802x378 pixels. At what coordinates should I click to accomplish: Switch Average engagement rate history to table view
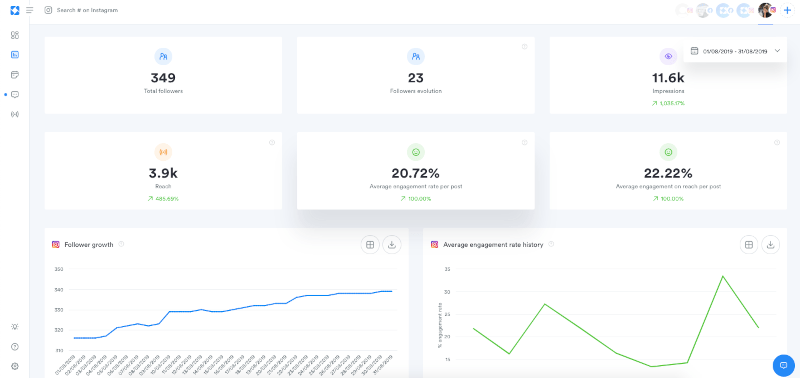click(x=749, y=244)
